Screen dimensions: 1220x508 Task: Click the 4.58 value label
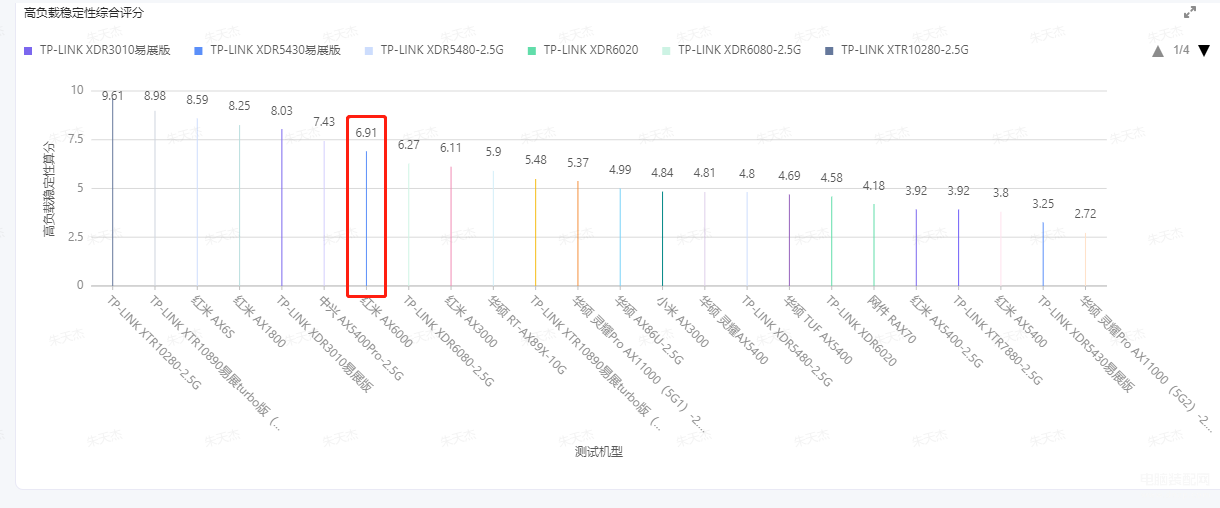831,178
